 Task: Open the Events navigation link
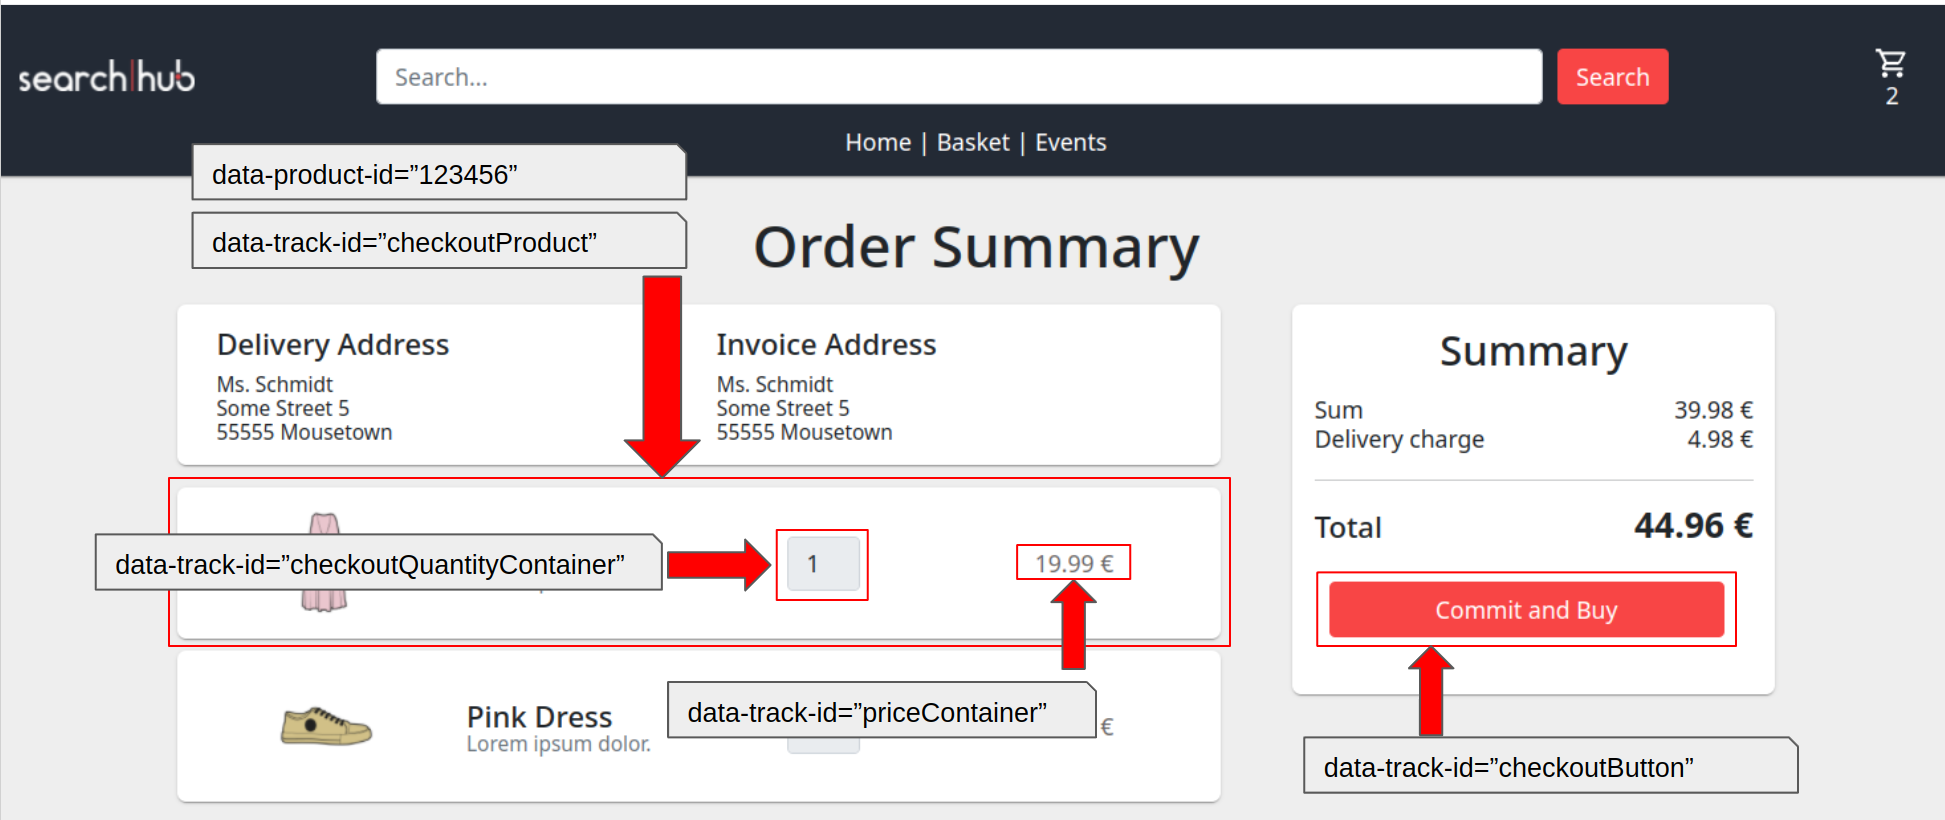pyautogui.click(x=1070, y=142)
